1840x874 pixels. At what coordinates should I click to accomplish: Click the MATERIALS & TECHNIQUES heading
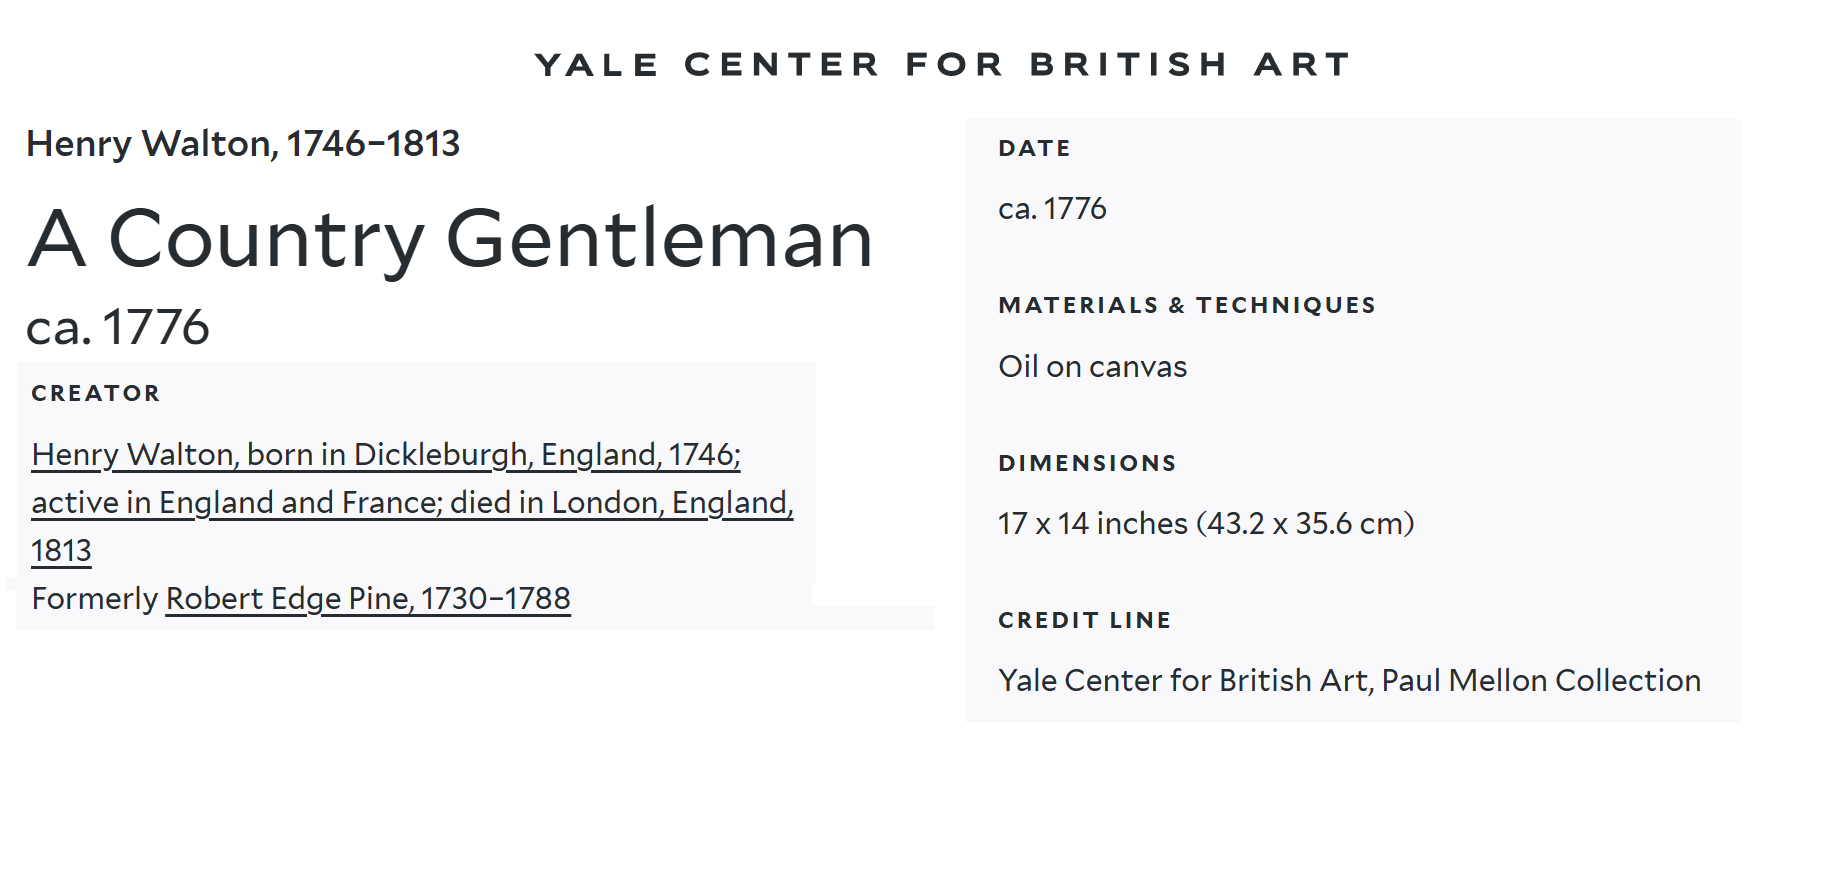(1187, 306)
